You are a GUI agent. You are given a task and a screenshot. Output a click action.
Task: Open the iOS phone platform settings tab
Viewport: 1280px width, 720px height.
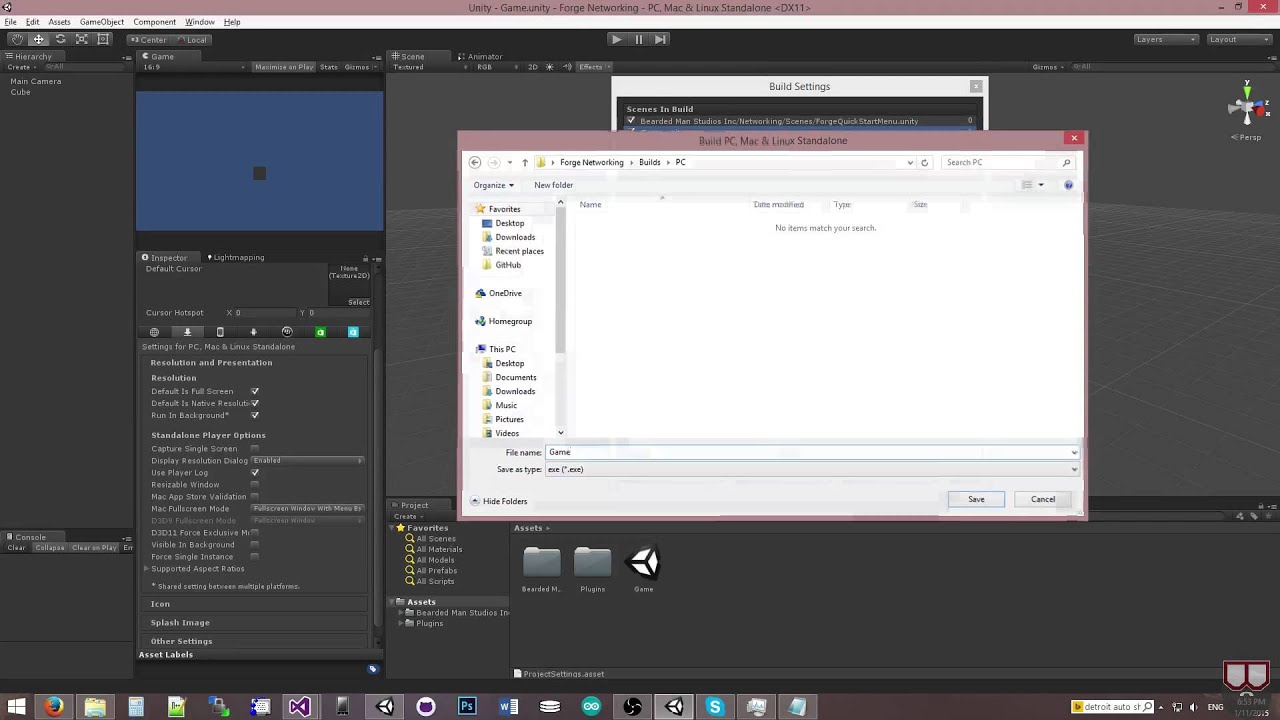click(220, 332)
